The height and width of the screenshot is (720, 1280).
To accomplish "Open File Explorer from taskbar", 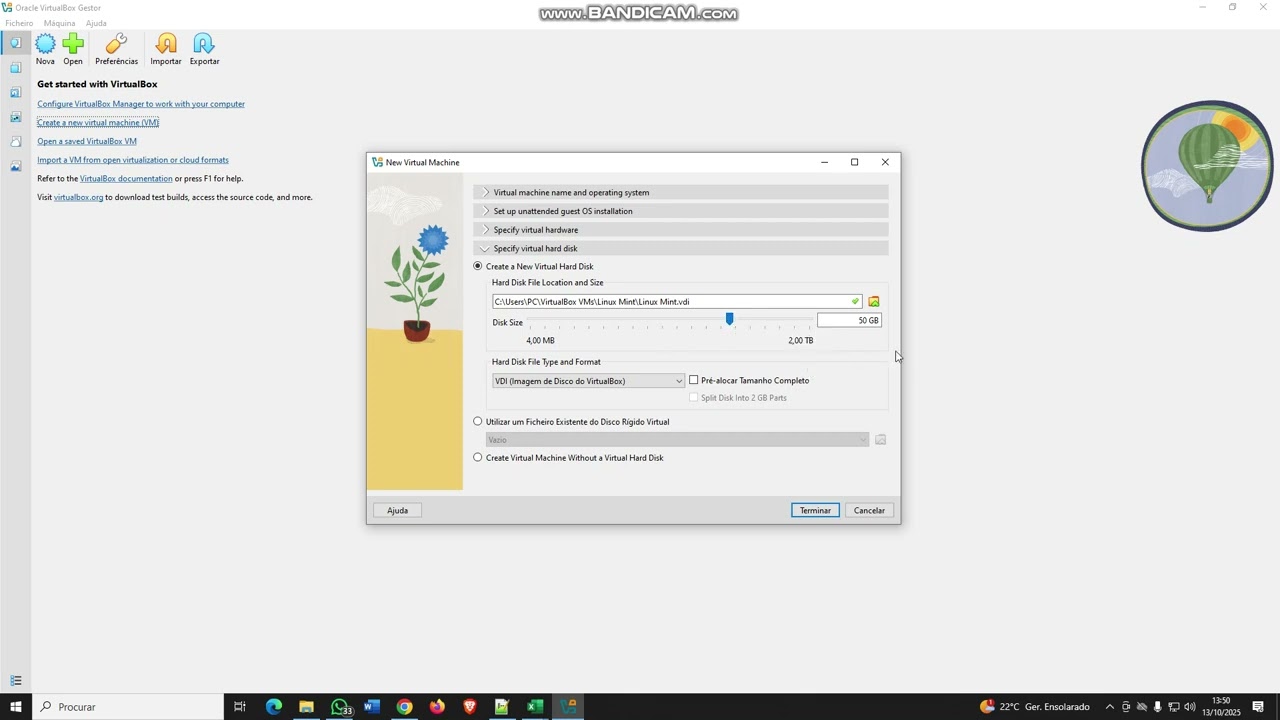I will coord(306,707).
